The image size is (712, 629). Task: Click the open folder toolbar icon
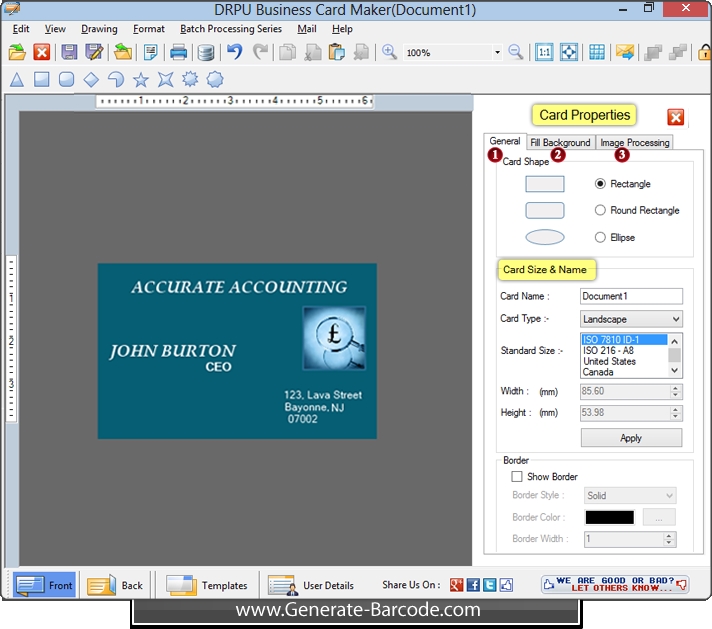tap(17, 52)
